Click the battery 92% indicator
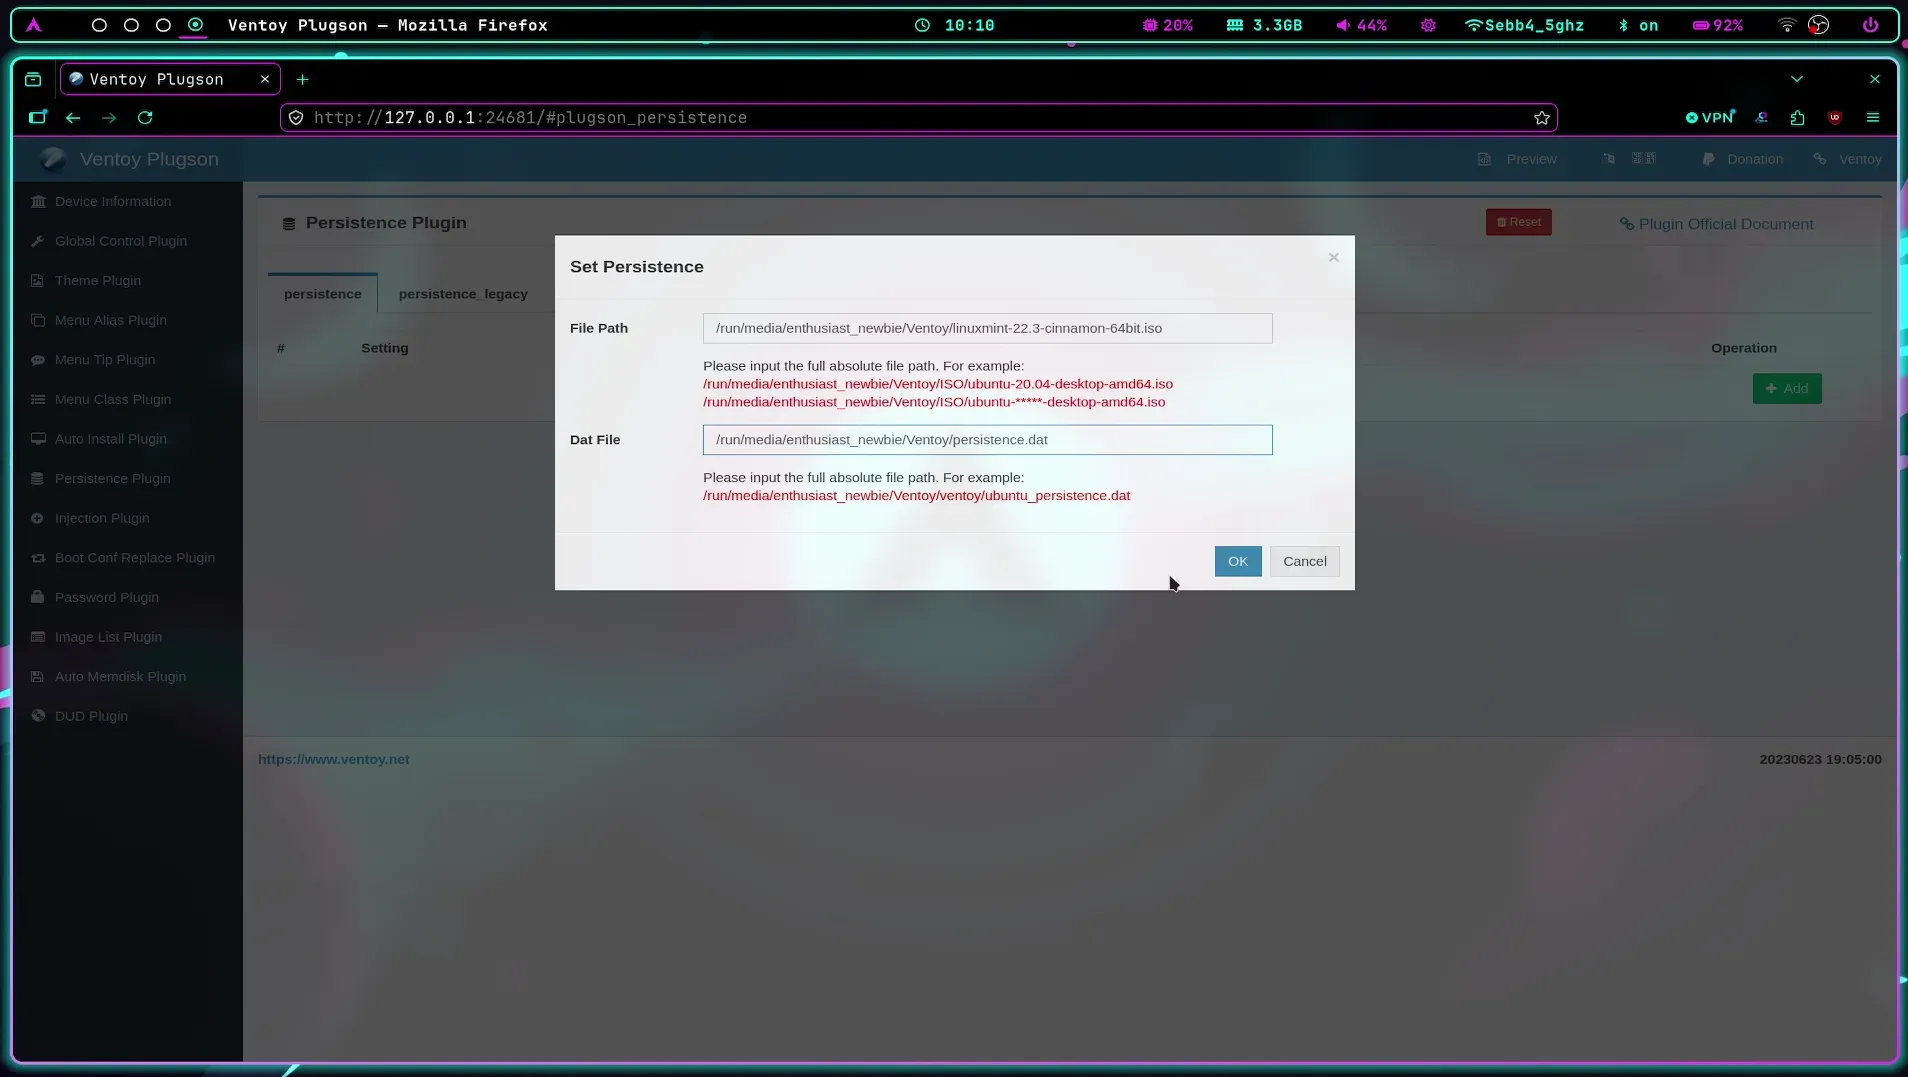The height and width of the screenshot is (1077, 1908). [1718, 25]
